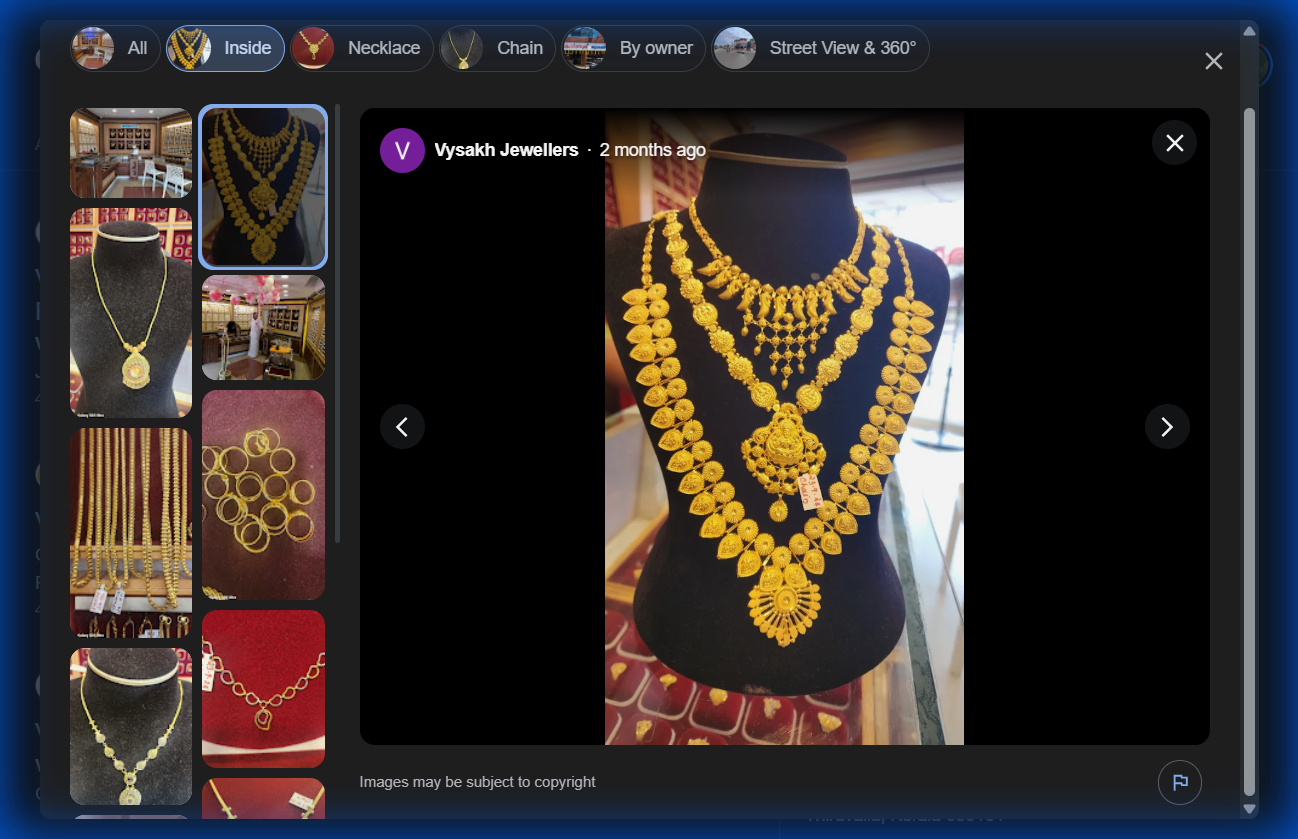
Task: Report the photo using the flag icon
Action: click(1180, 782)
